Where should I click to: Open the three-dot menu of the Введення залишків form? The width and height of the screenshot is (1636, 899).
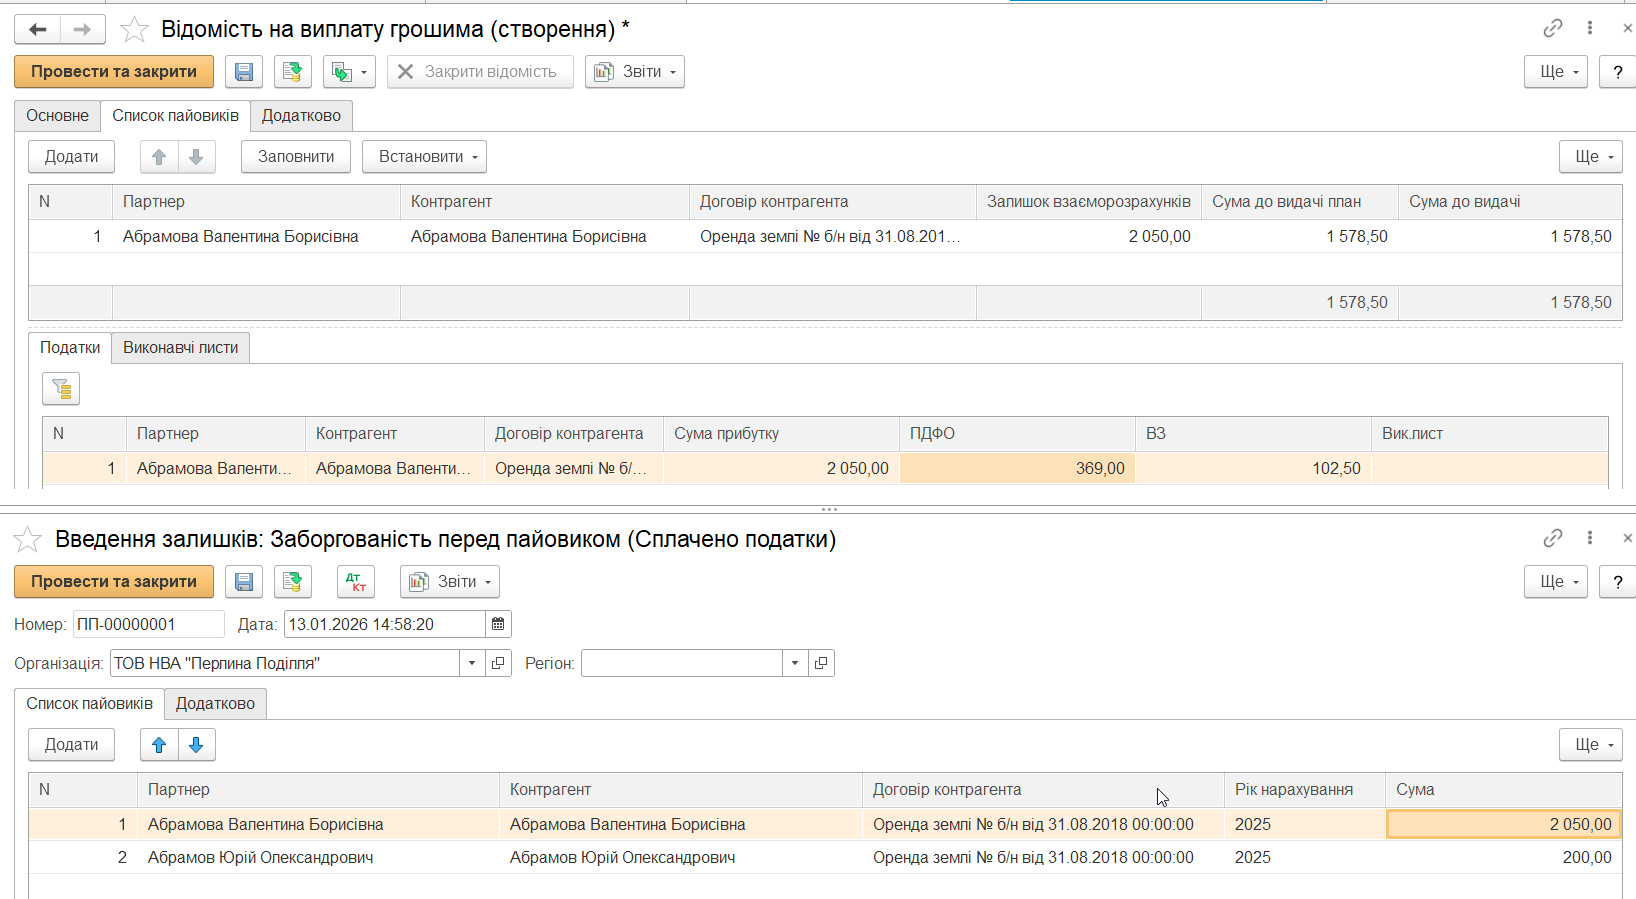click(x=1590, y=538)
